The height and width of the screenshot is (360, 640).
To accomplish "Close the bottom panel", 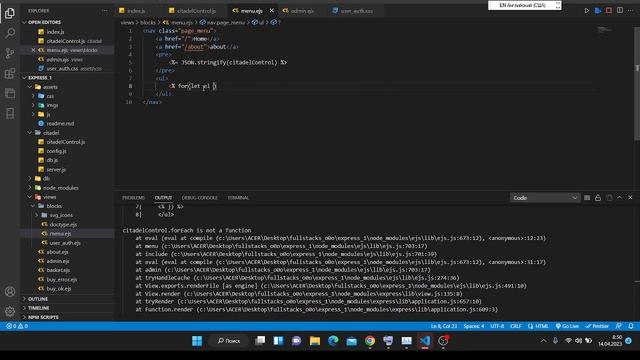I will click(x=631, y=198).
